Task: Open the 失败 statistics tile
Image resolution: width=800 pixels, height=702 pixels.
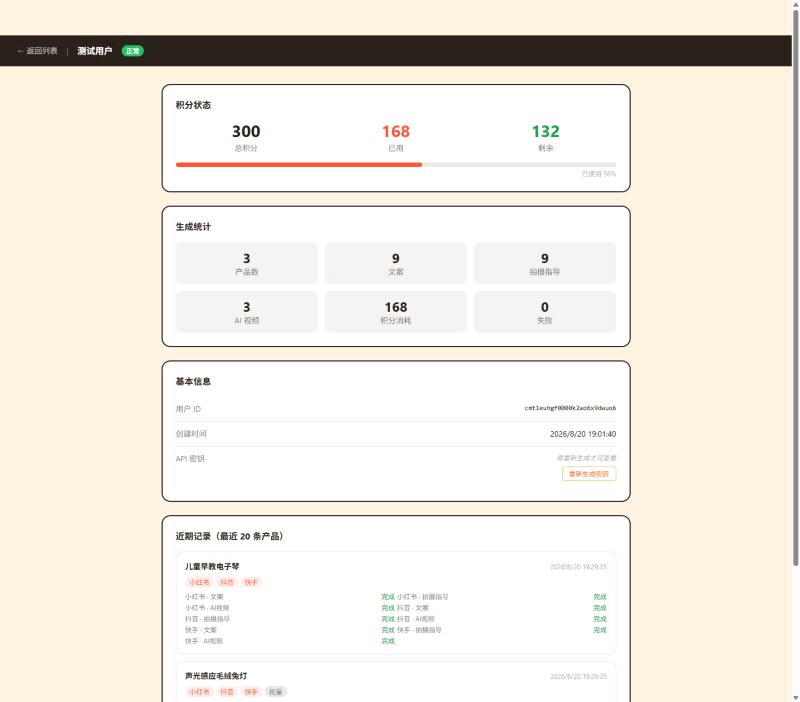Action: pyautogui.click(x=545, y=312)
